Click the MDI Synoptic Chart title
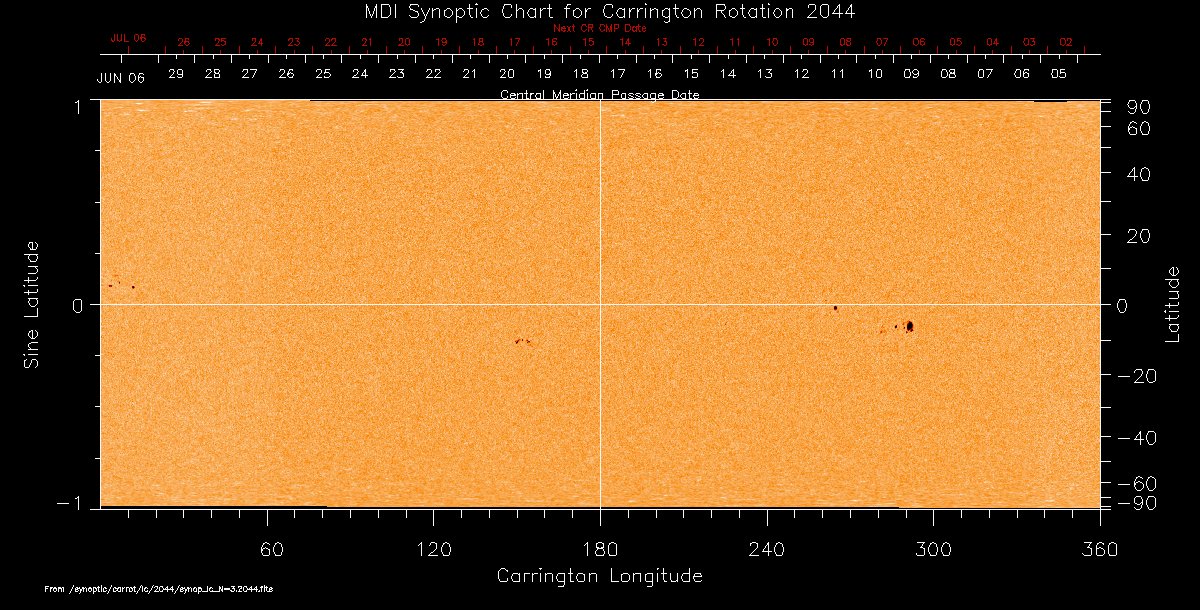 point(600,11)
